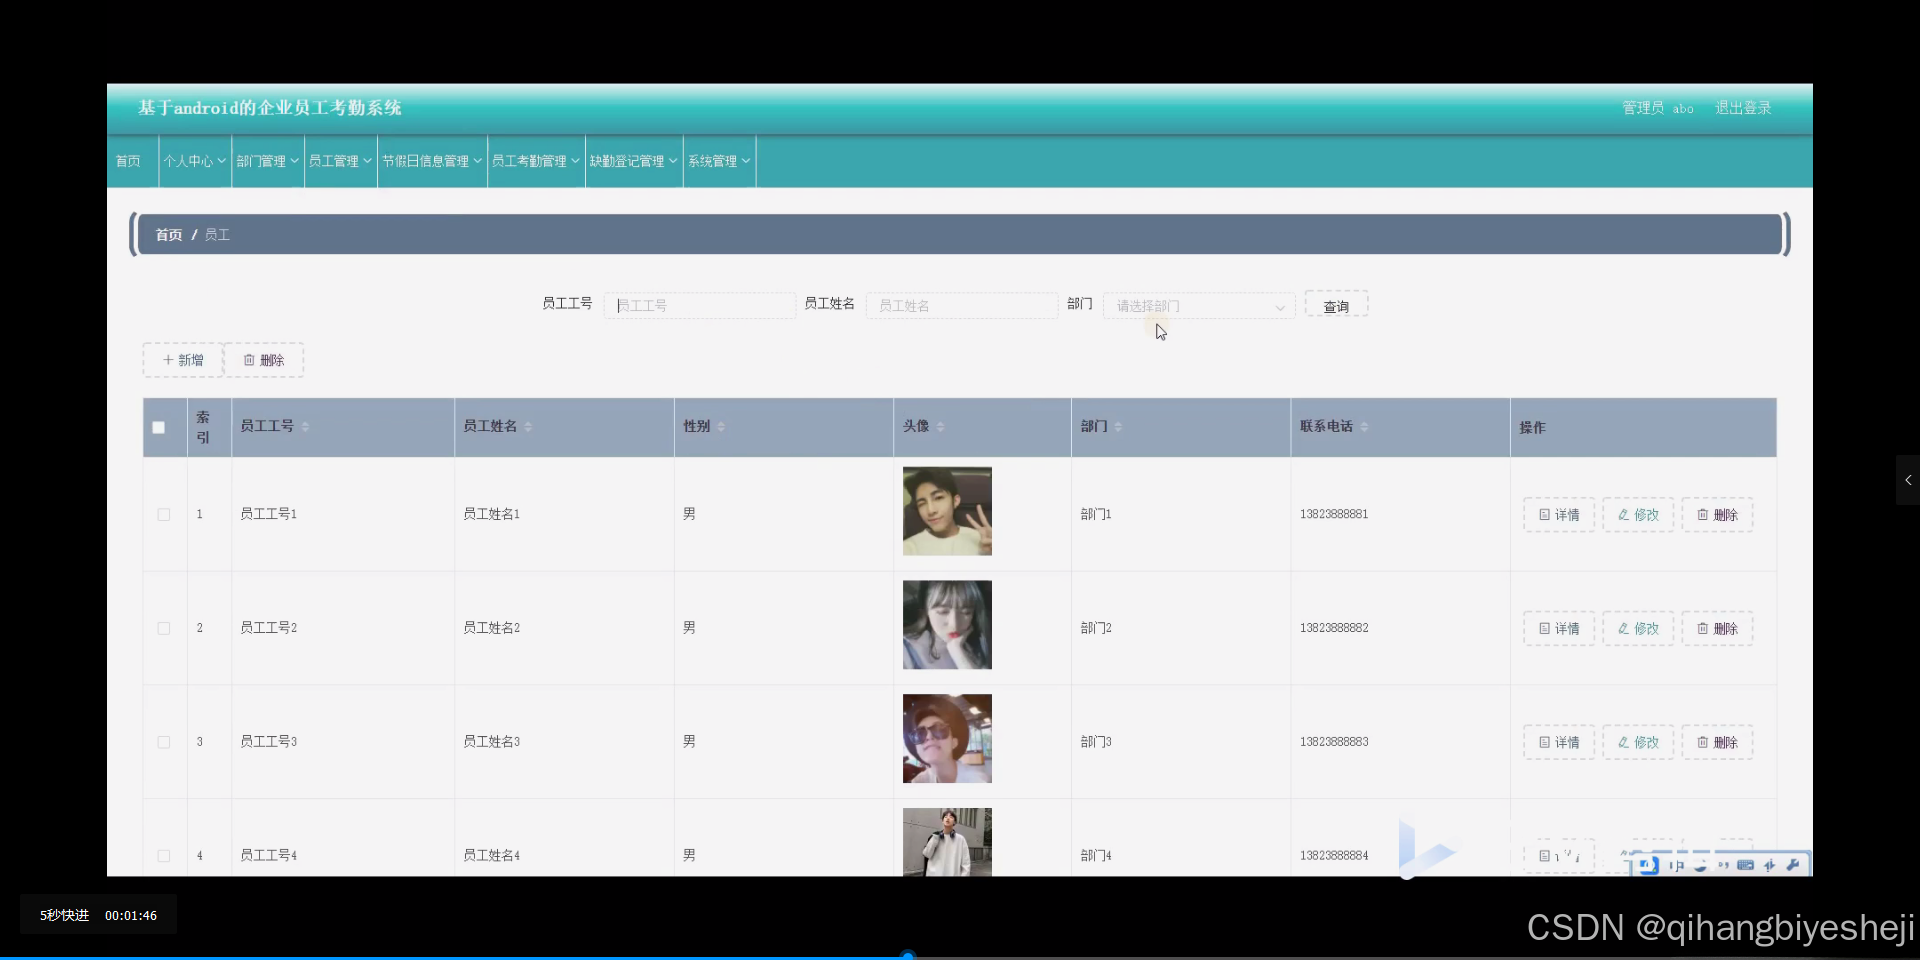1920x960 pixels.
Task: Check the checkbox for 员工工号1 row
Action: pos(163,514)
